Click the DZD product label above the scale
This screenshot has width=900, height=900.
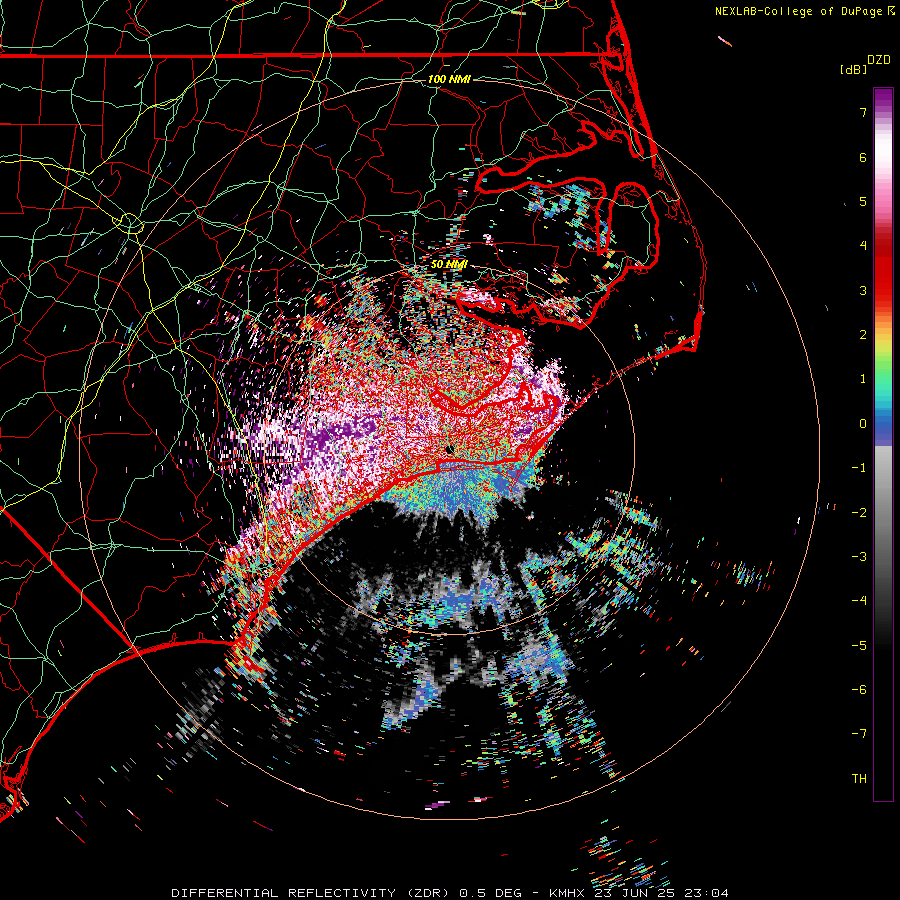(x=879, y=60)
